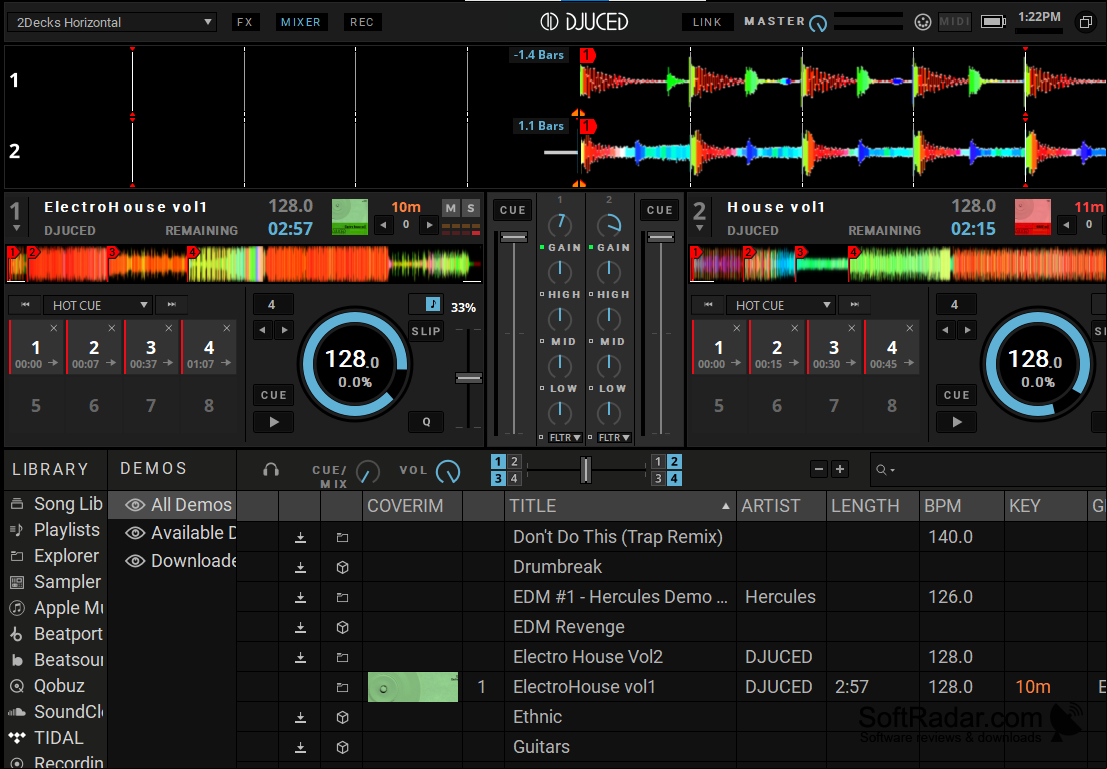The width and height of the screenshot is (1107, 769).
Task: Click the channel 1 volume fader handle
Action: [x=514, y=237]
